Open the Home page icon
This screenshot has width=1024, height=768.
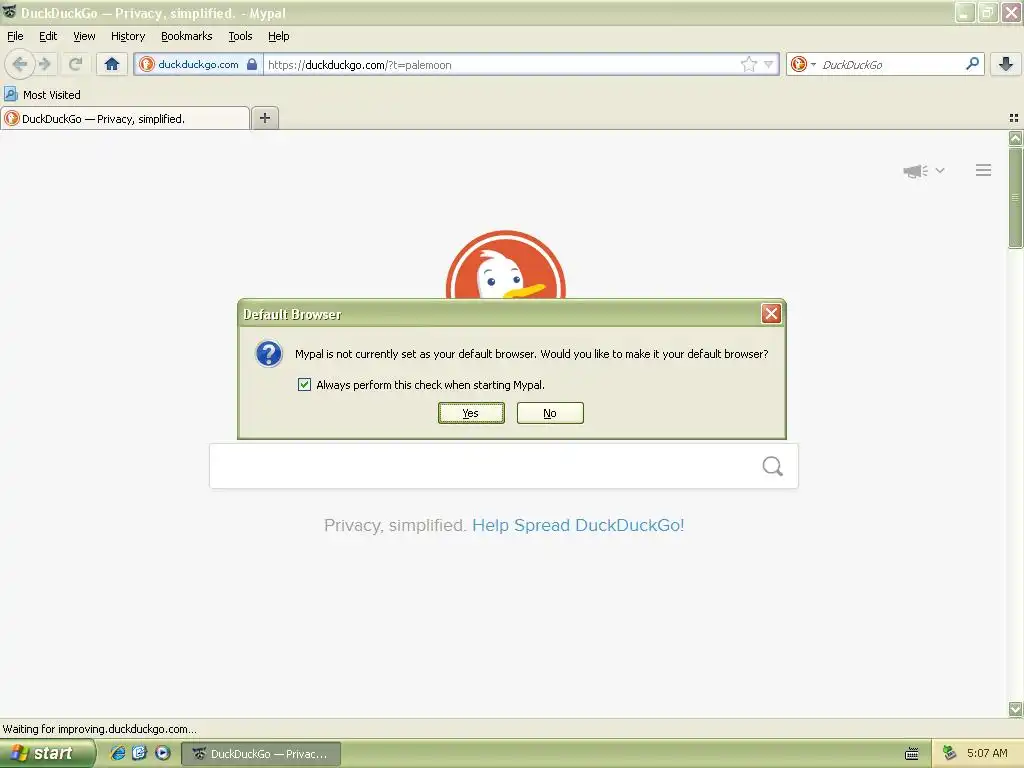point(112,64)
